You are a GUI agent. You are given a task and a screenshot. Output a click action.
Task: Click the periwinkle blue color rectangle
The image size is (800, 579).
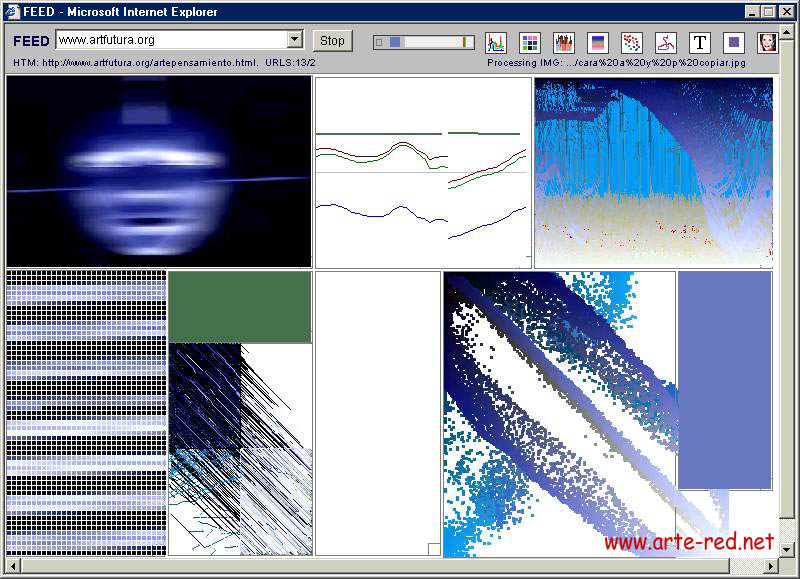(725, 380)
